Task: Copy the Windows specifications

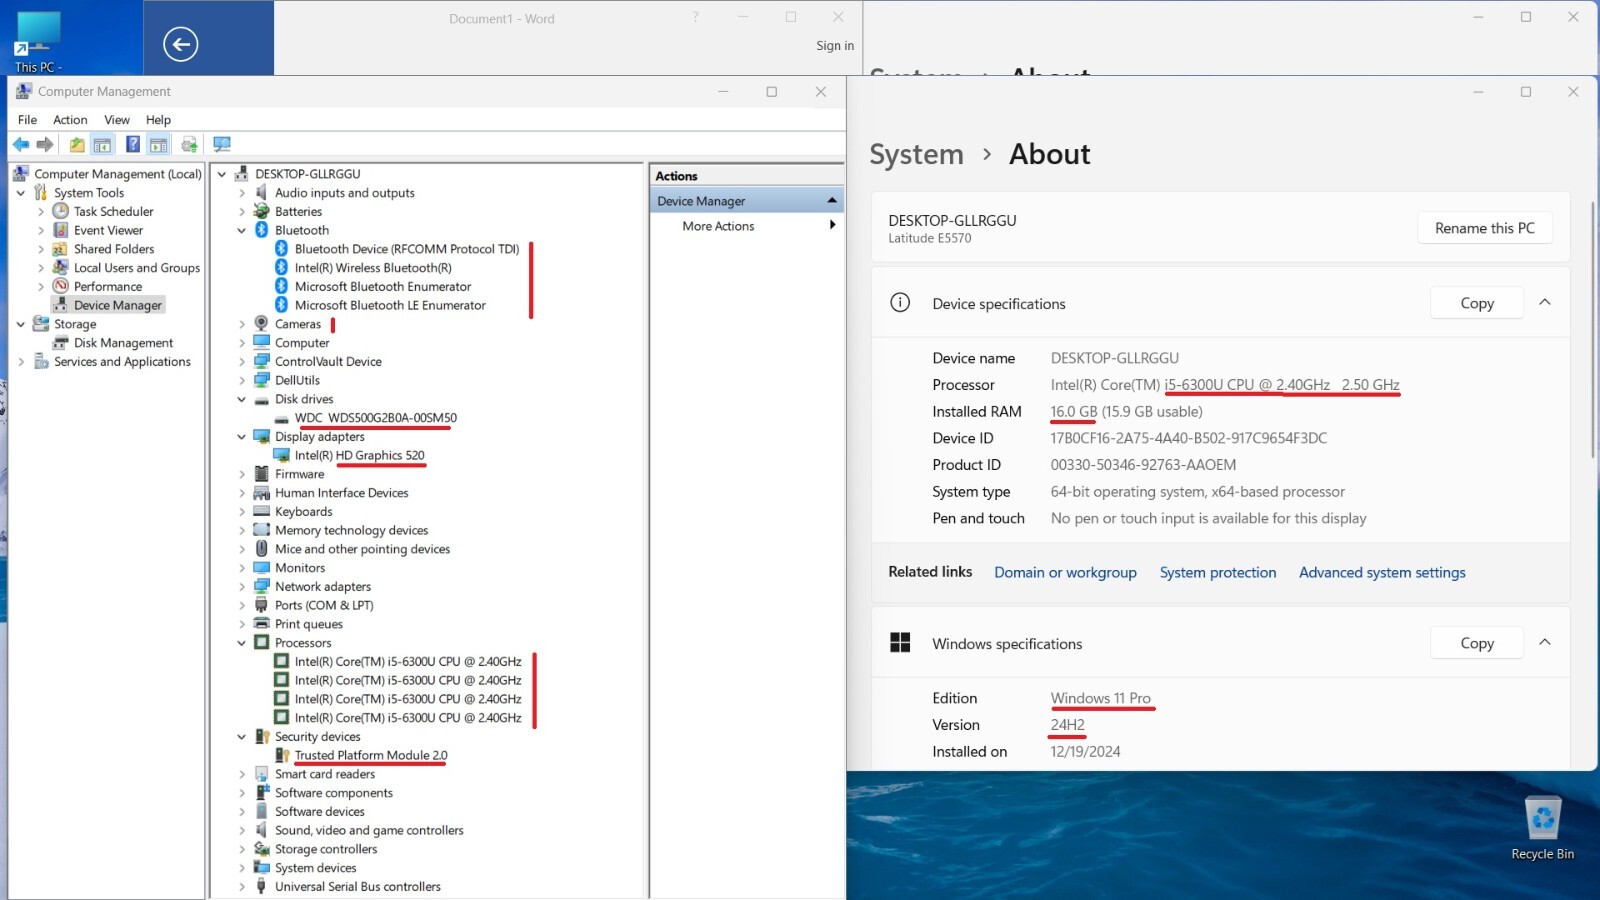Action: click(1477, 643)
